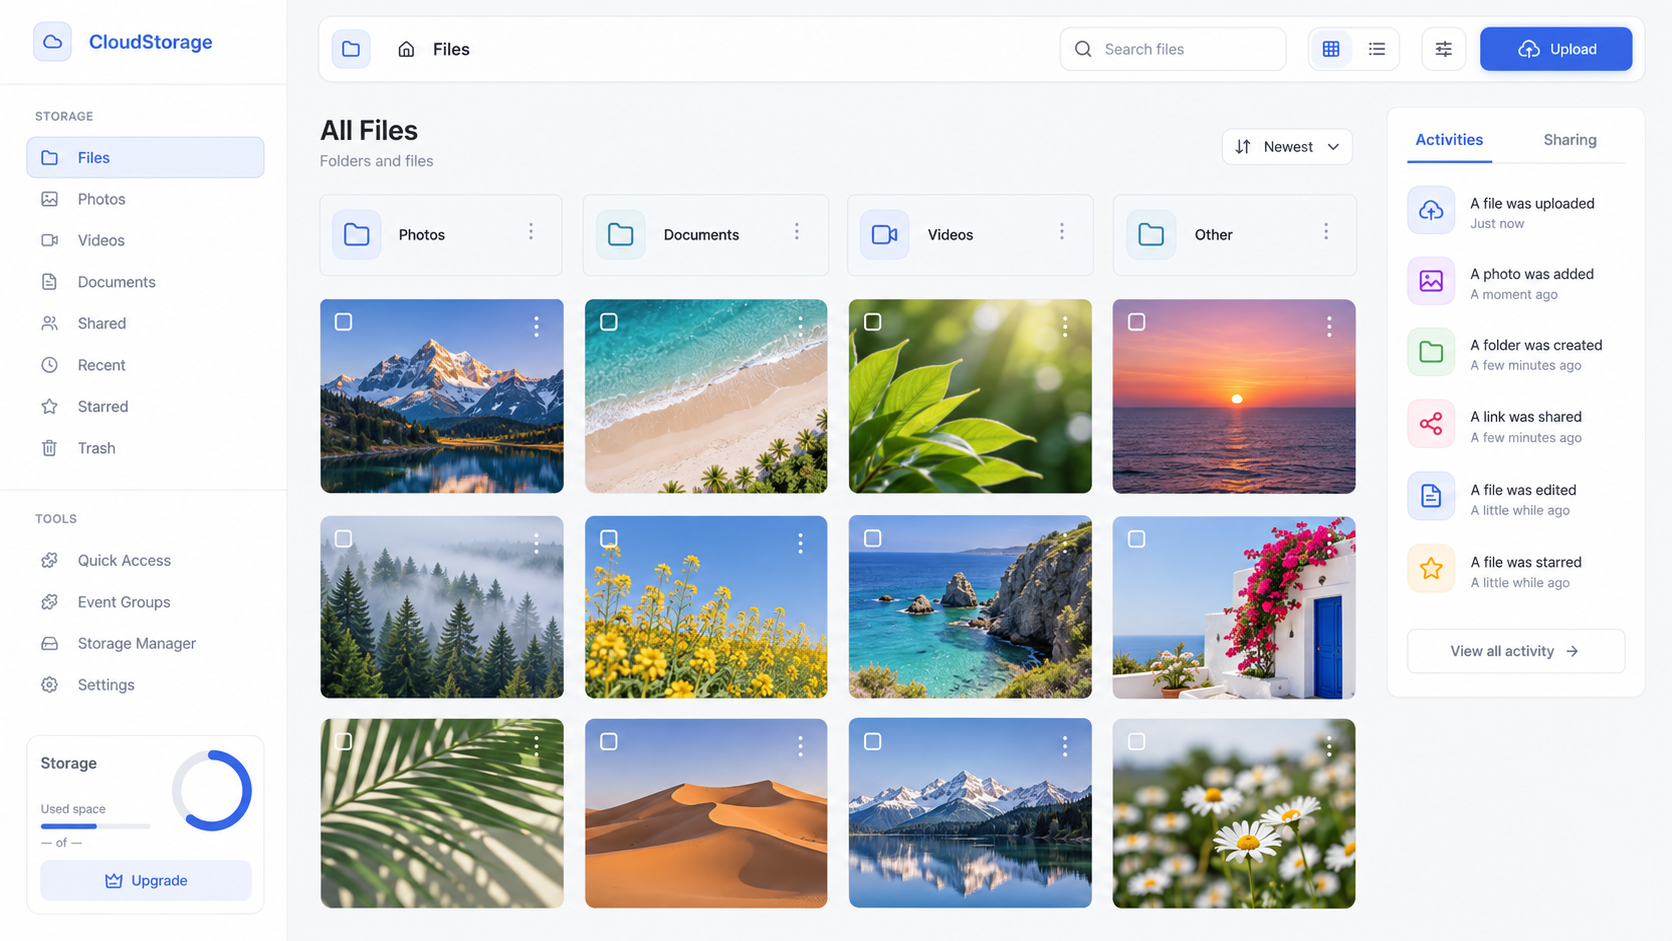Viewport: 1672px width, 941px height.
Task: Click the Upgrade storage button
Action: coord(146,881)
